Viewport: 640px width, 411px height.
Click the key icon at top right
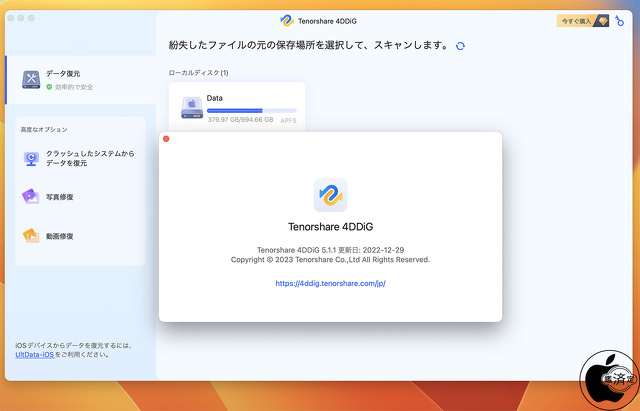click(620, 21)
